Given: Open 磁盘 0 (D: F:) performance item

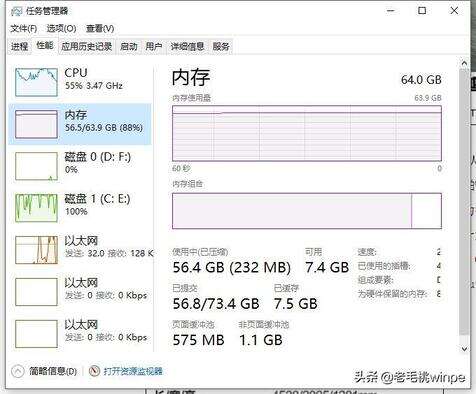Looking at the screenshot, I should click(80, 166).
